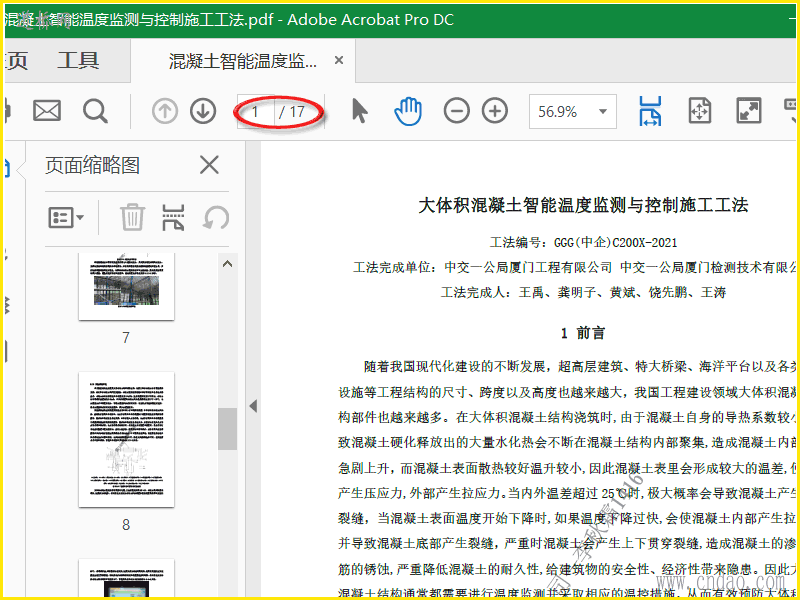Zoom in using the plus button
This screenshot has height=600, width=800.
pos(495,111)
